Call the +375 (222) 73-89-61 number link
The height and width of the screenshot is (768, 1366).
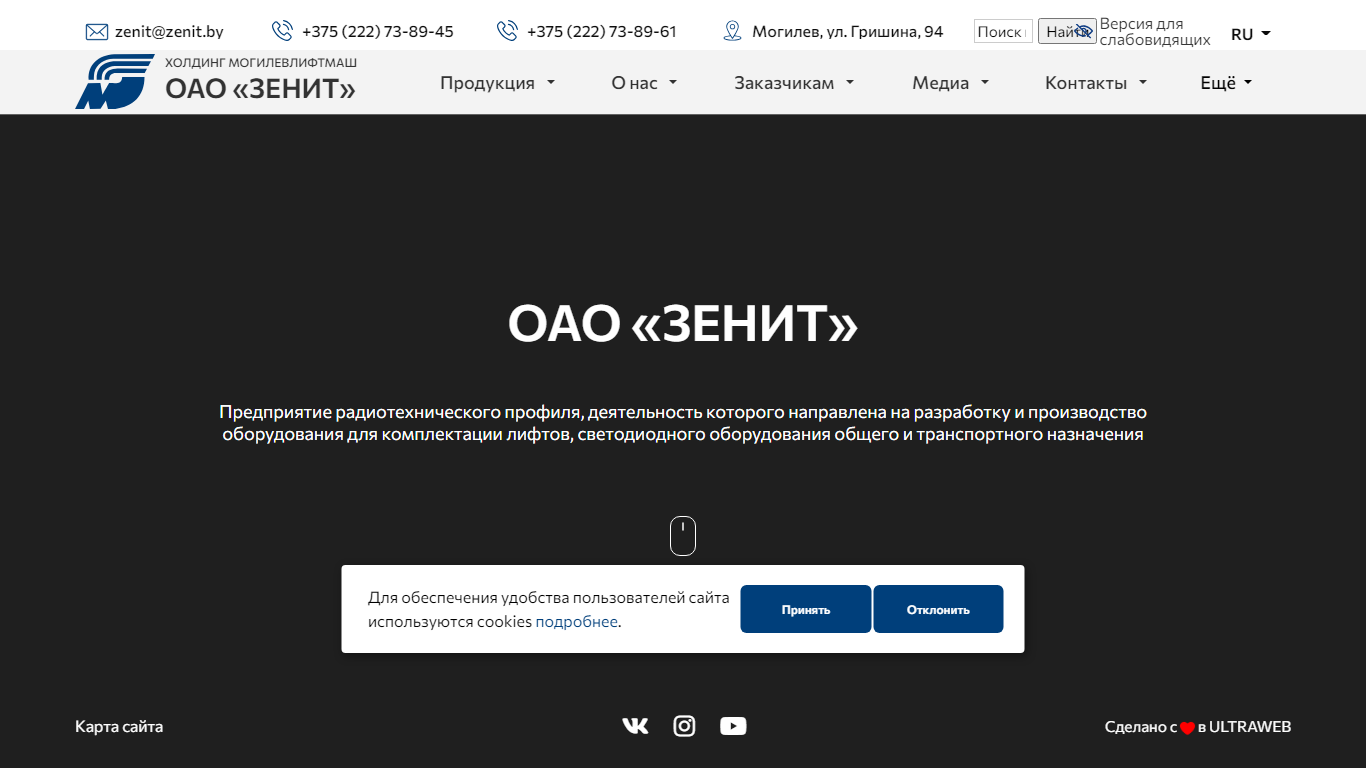point(602,31)
